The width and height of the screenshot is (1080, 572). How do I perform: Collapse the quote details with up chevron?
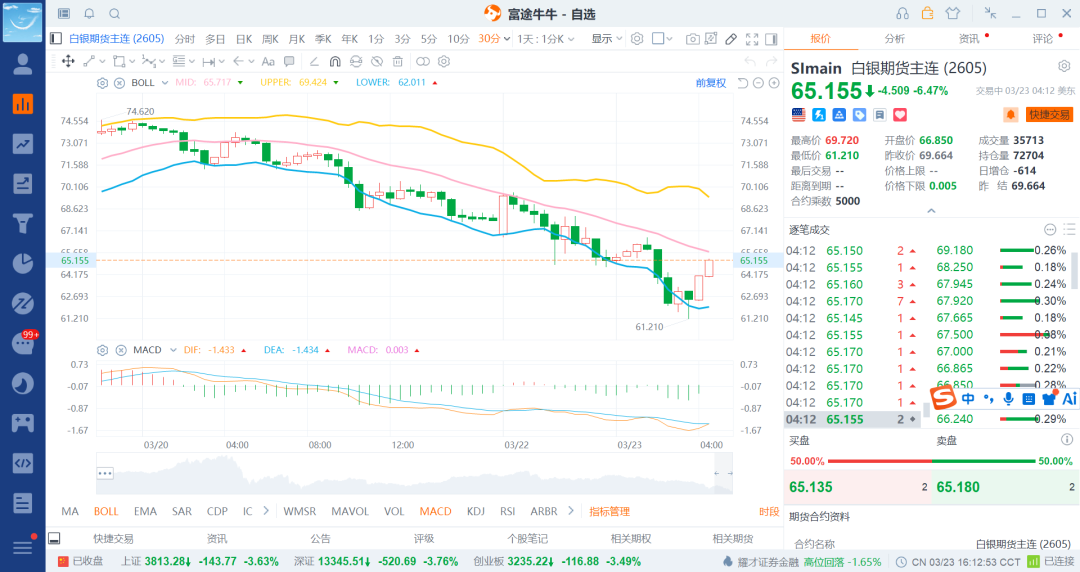pos(931,211)
